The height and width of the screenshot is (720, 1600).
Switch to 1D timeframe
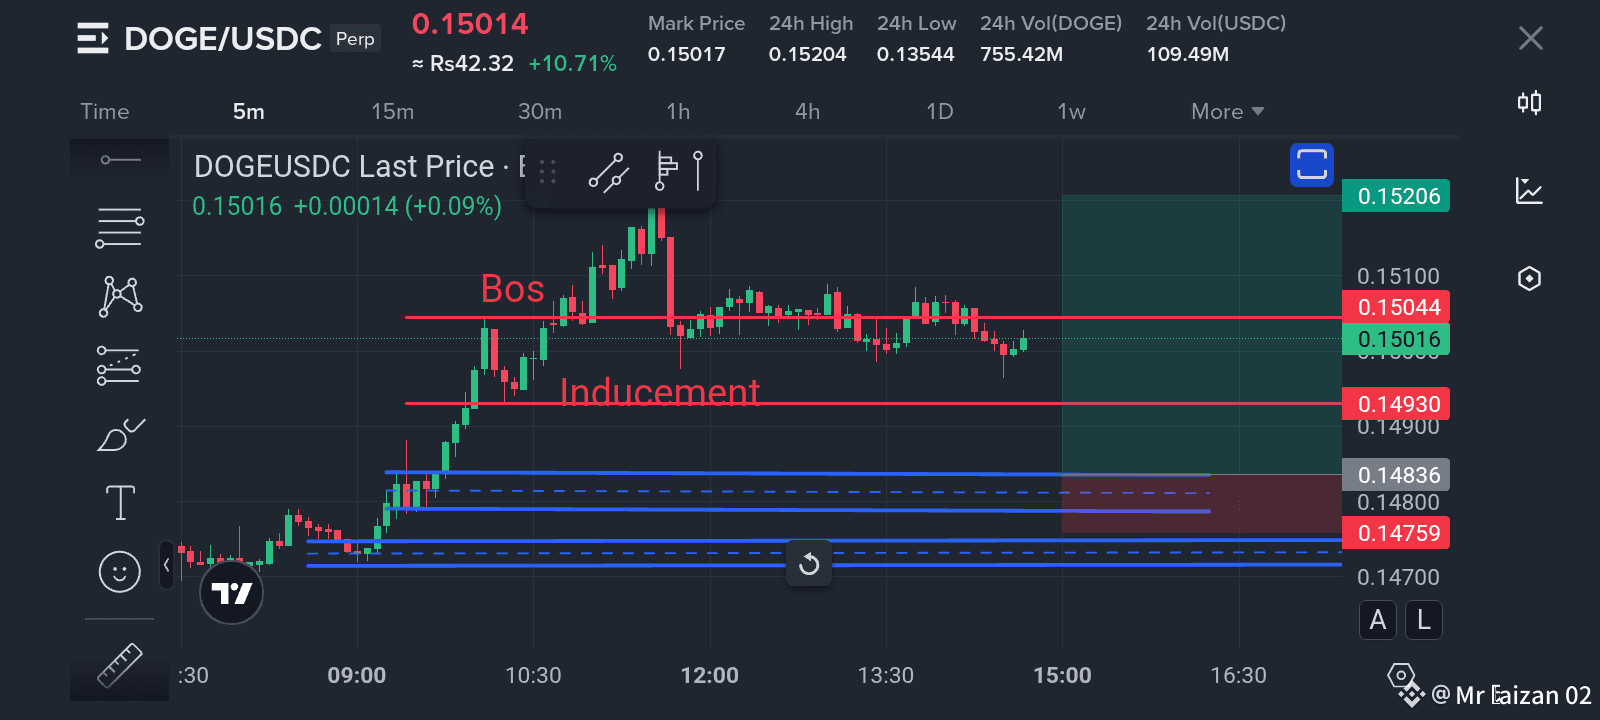pyautogui.click(x=940, y=112)
